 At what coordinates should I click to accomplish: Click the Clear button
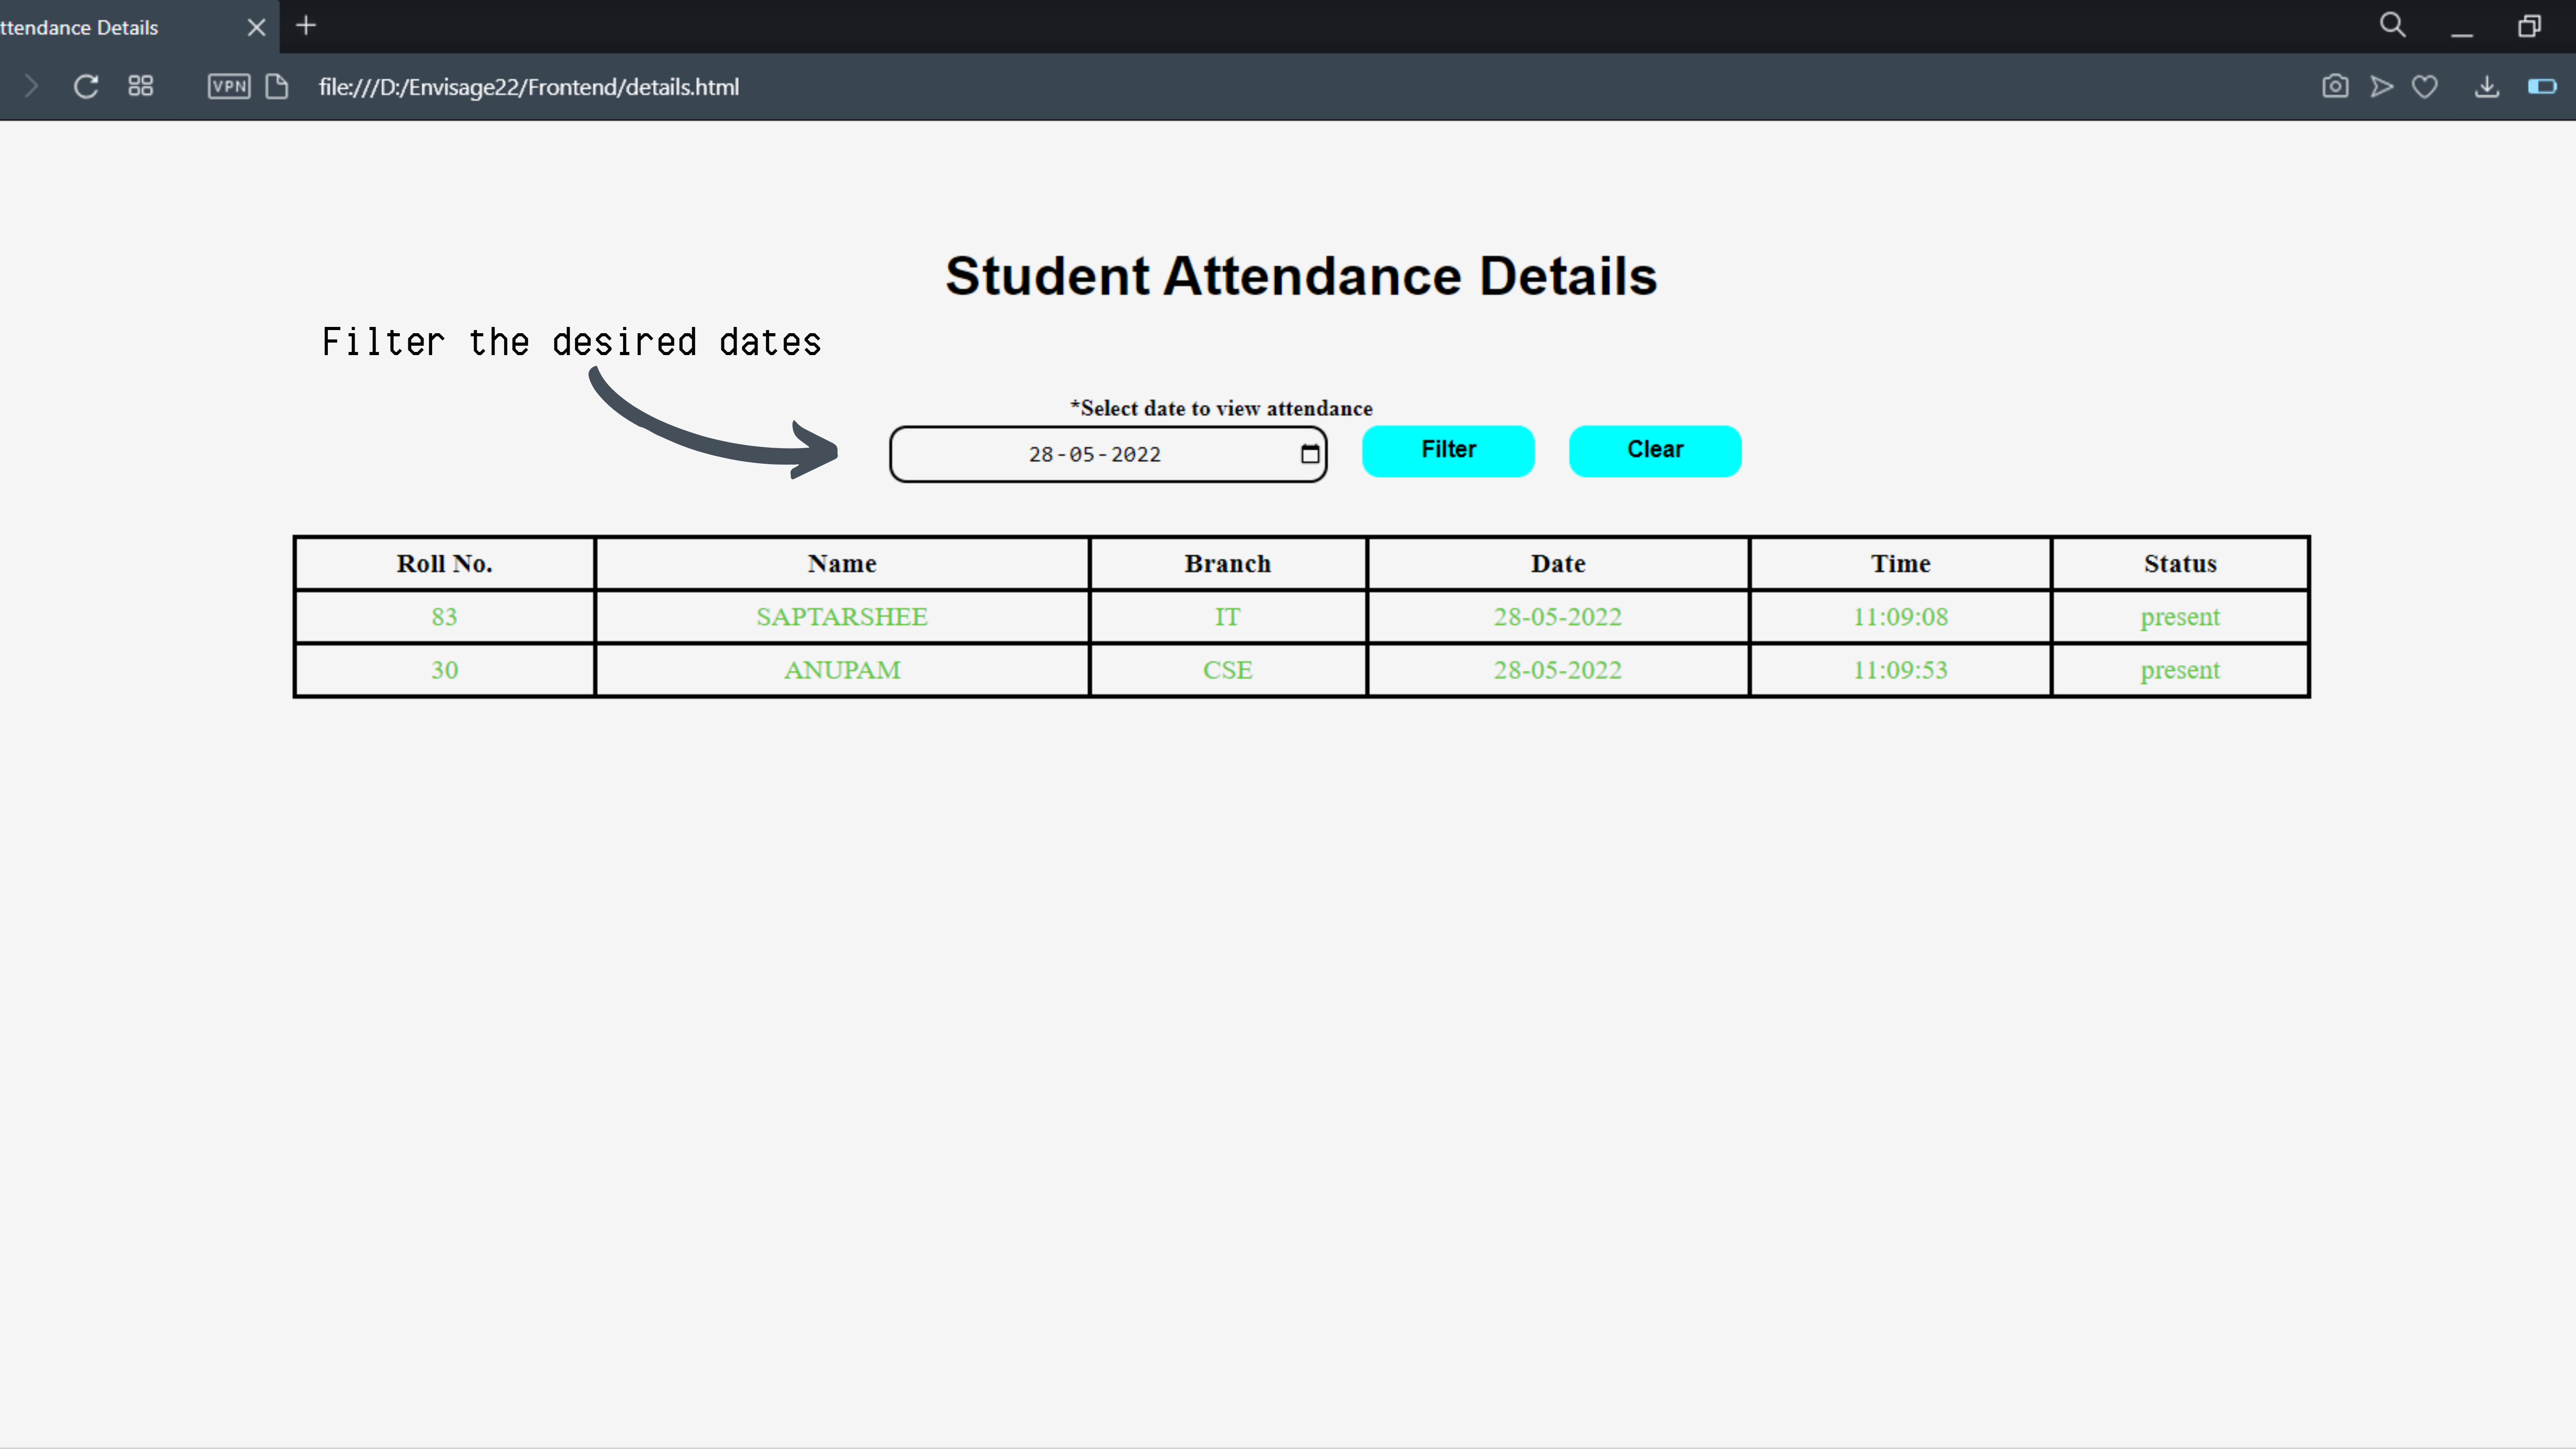[1655, 450]
